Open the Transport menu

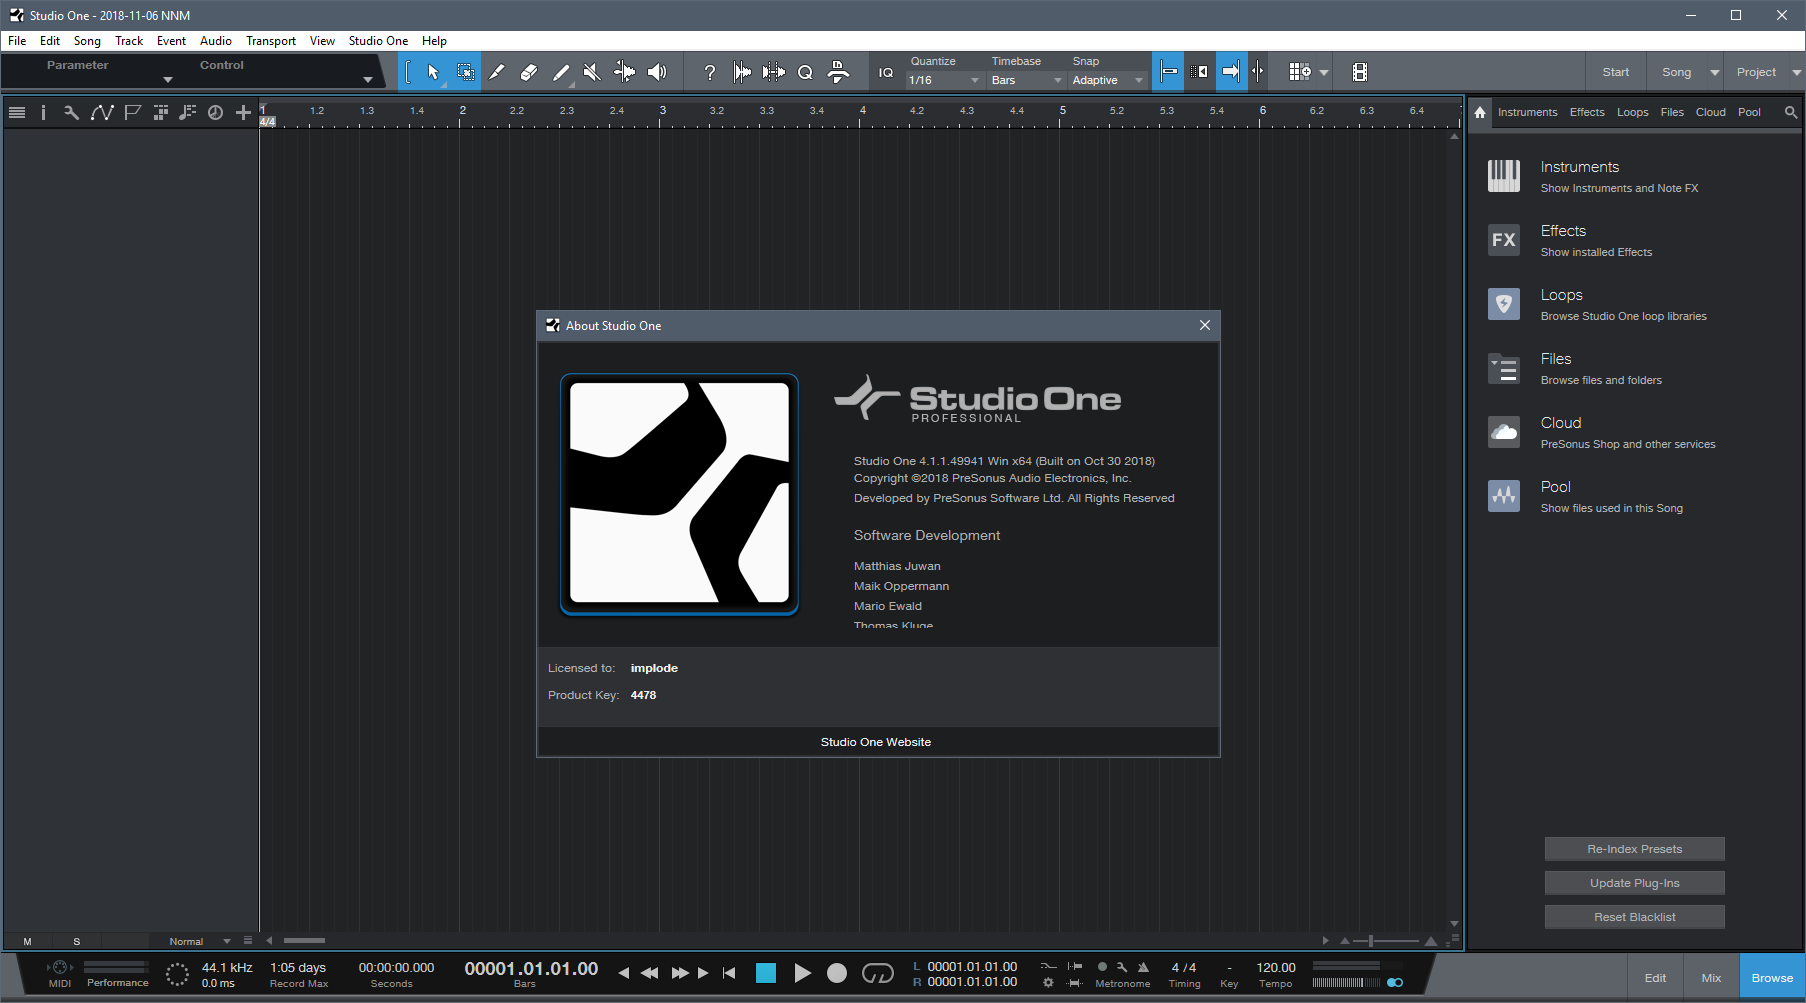pos(271,41)
